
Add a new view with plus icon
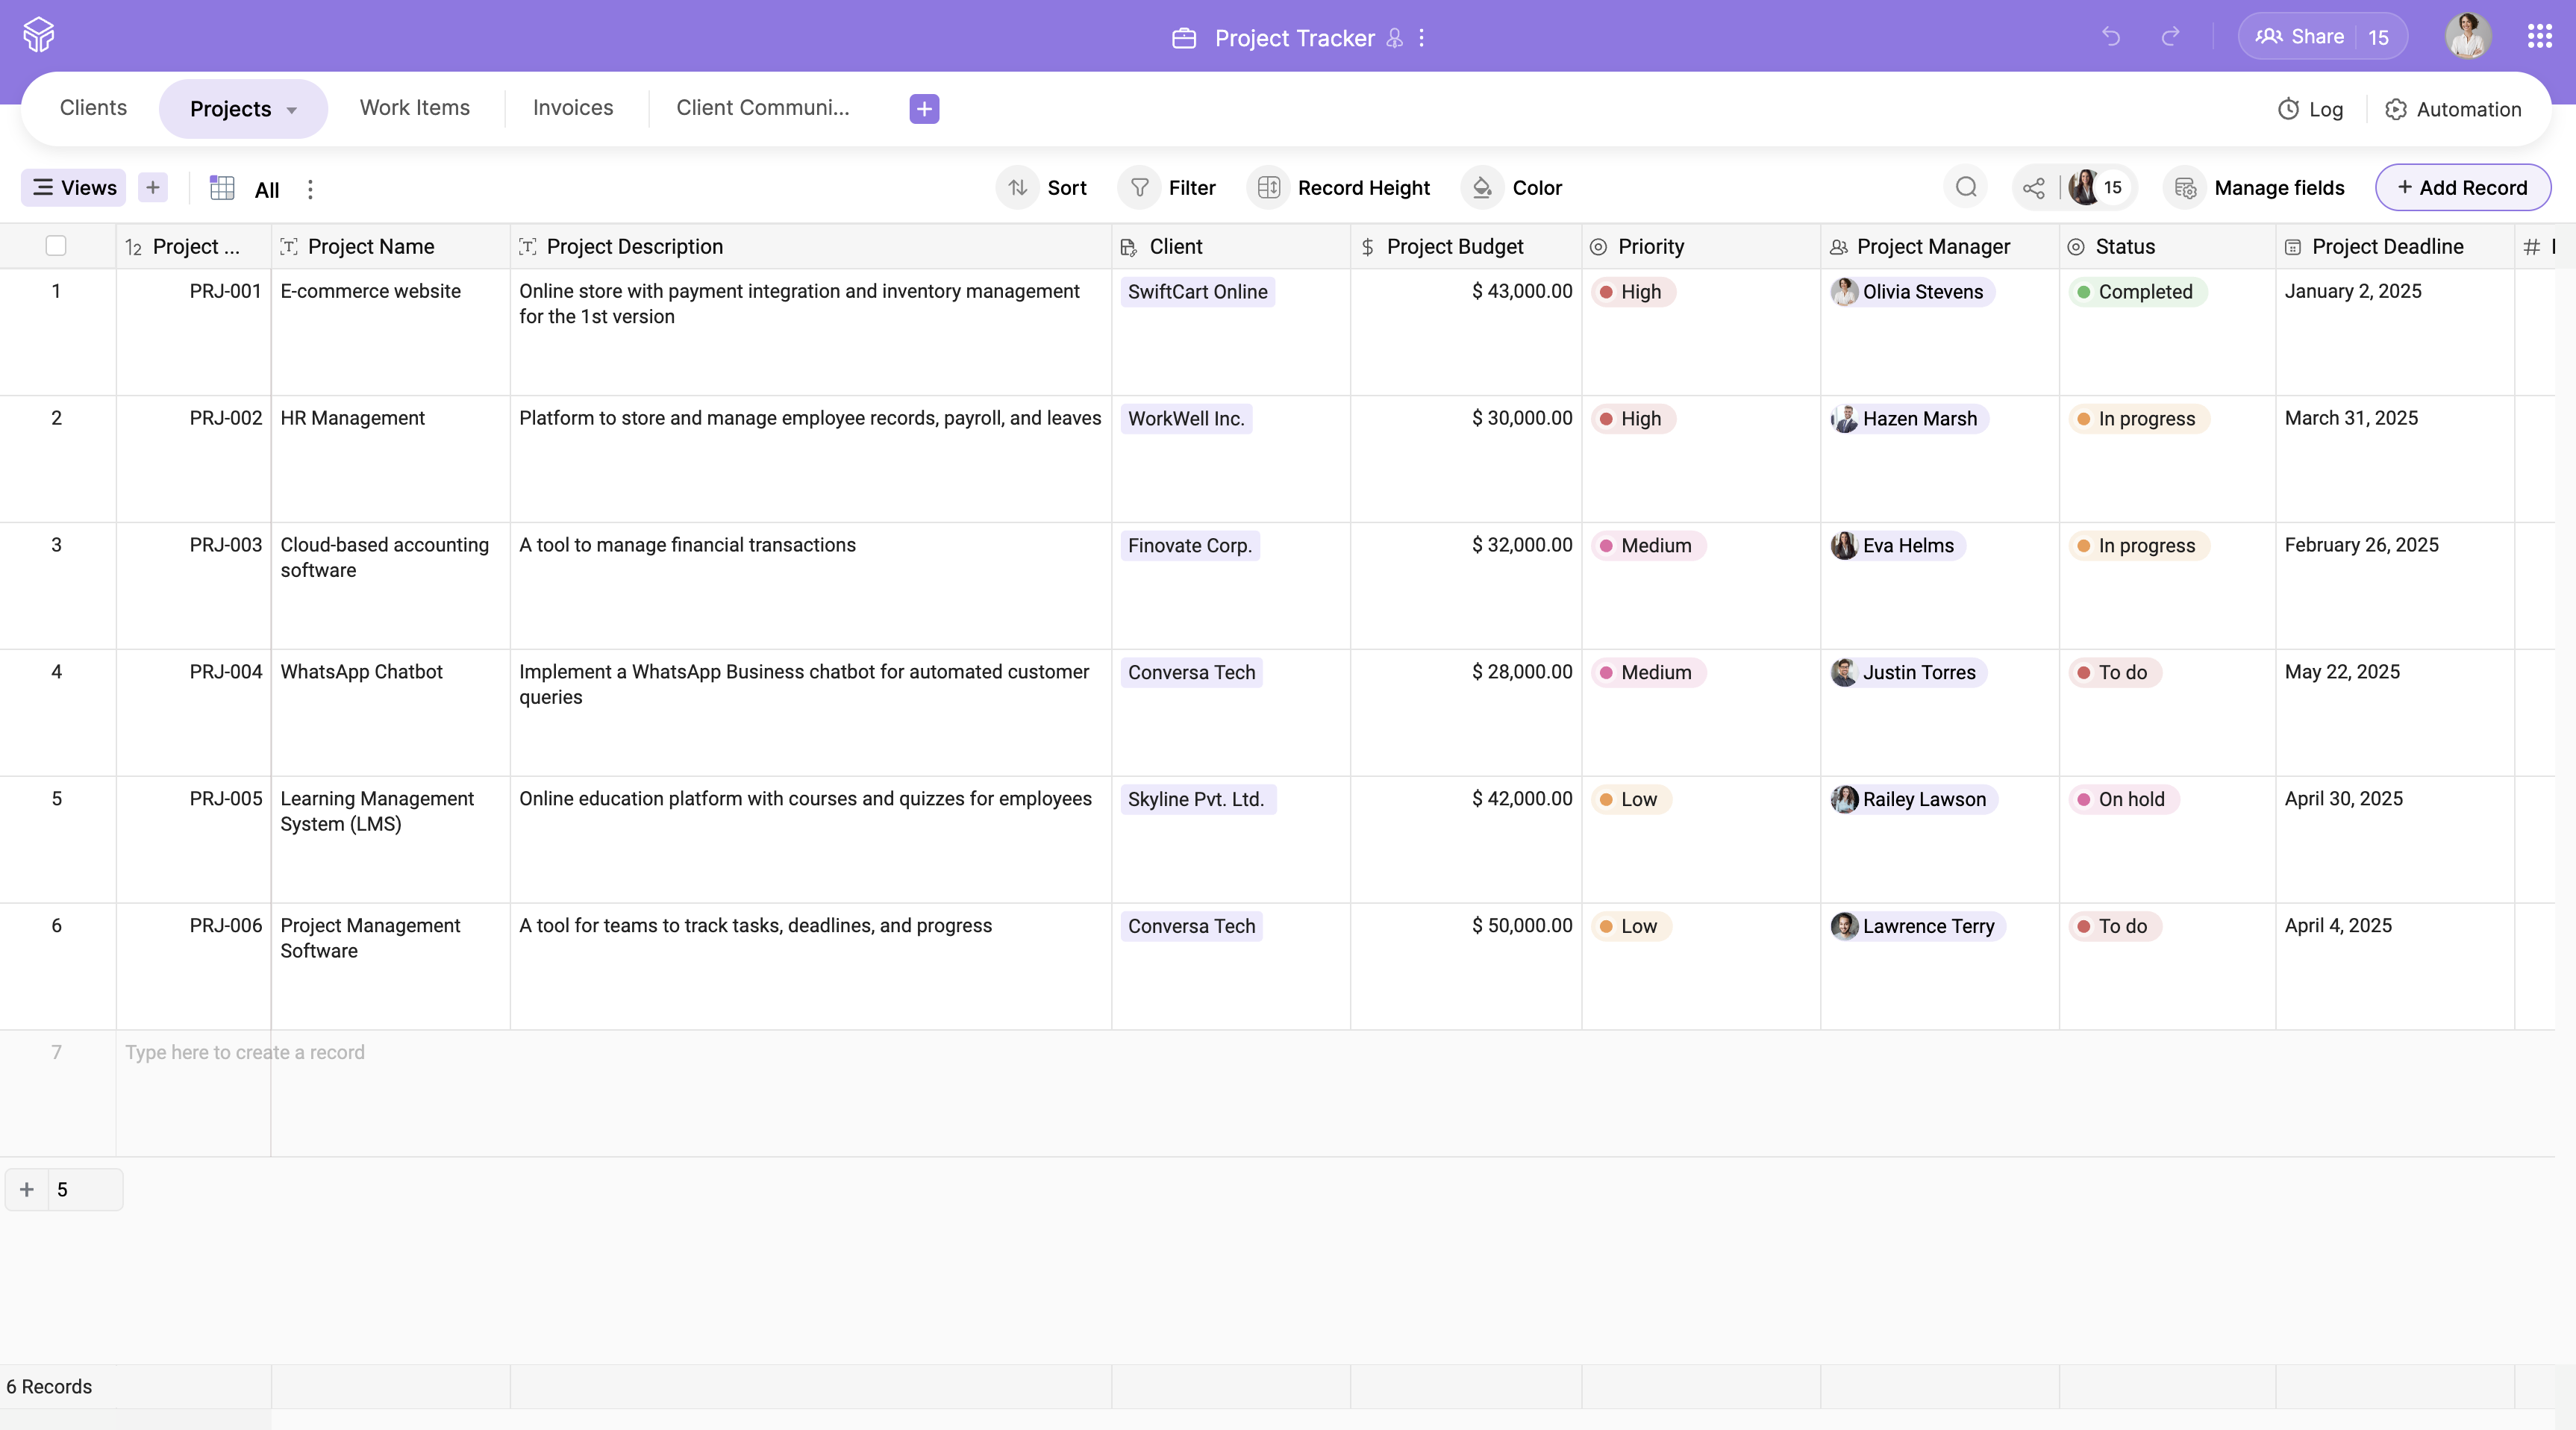coord(153,187)
